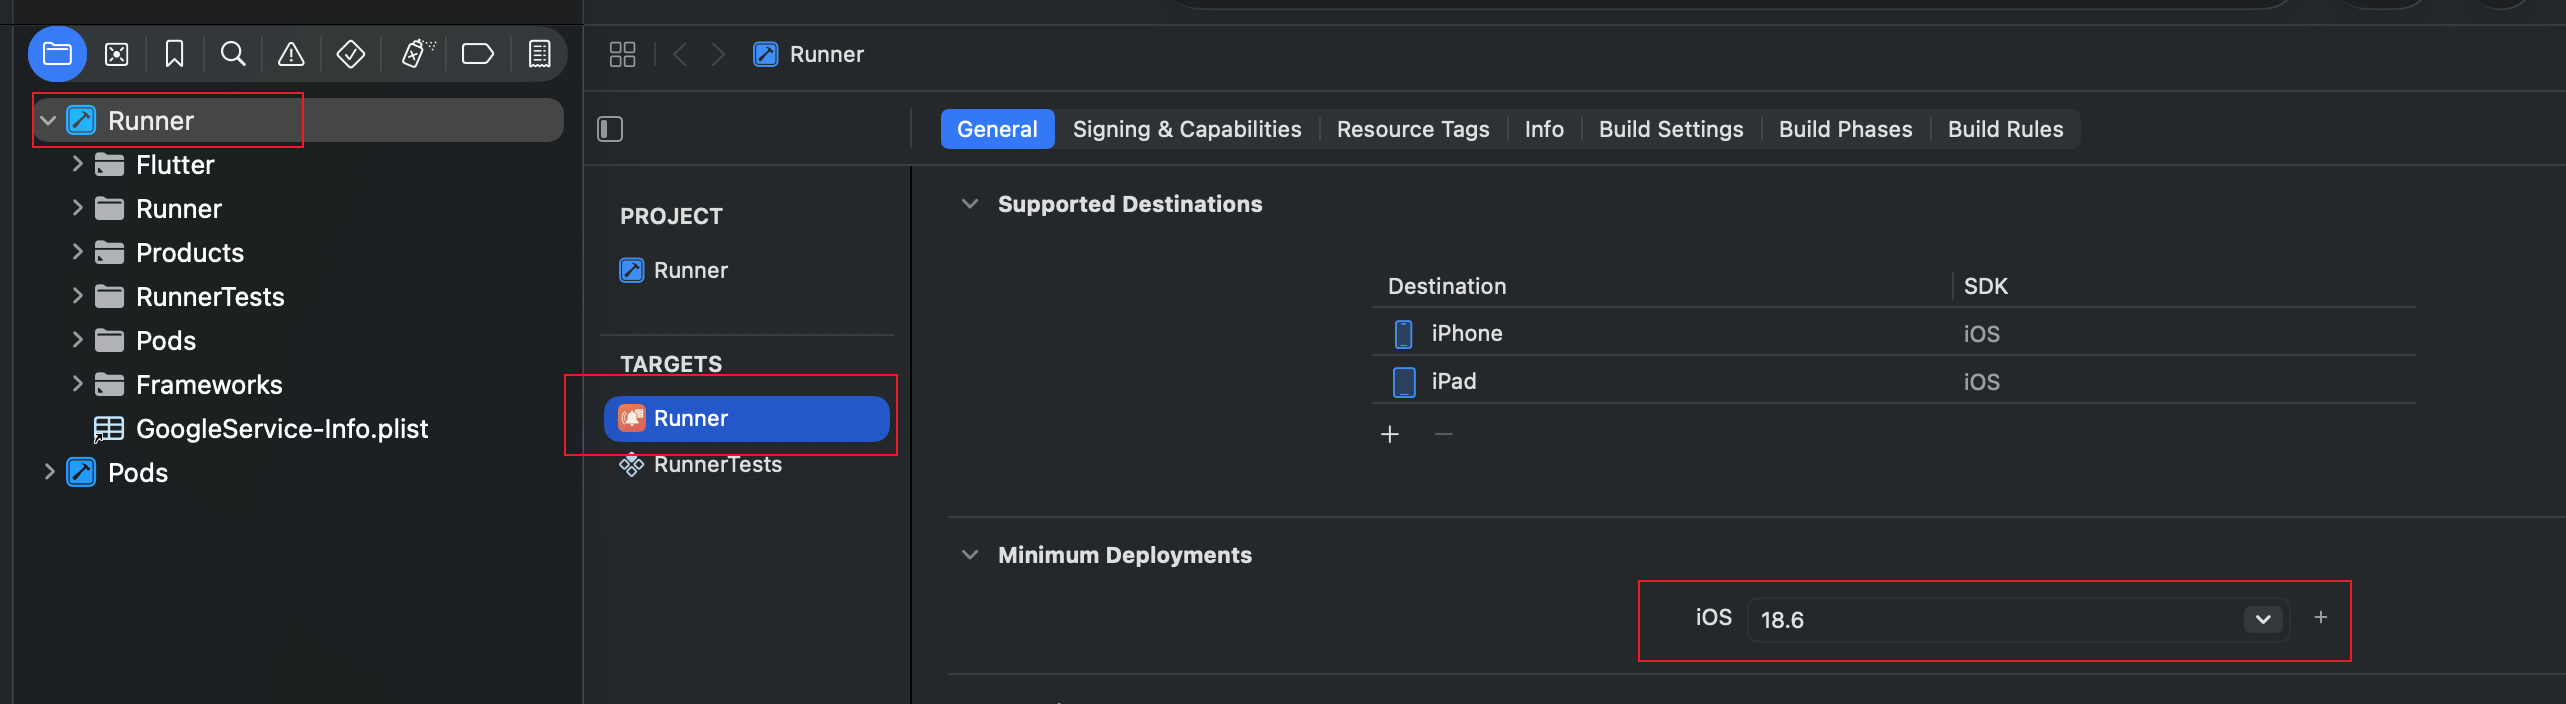Switch to the Info tab
Screen dimensions: 2566x704
point(1544,129)
